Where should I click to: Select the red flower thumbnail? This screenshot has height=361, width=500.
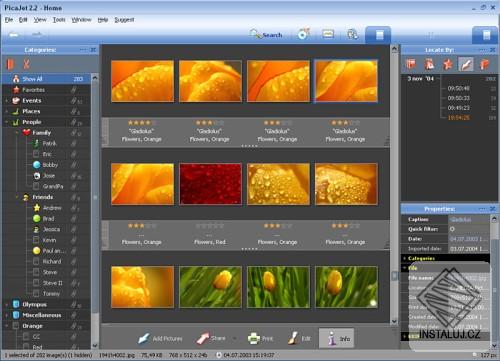pyautogui.click(x=210, y=184)
